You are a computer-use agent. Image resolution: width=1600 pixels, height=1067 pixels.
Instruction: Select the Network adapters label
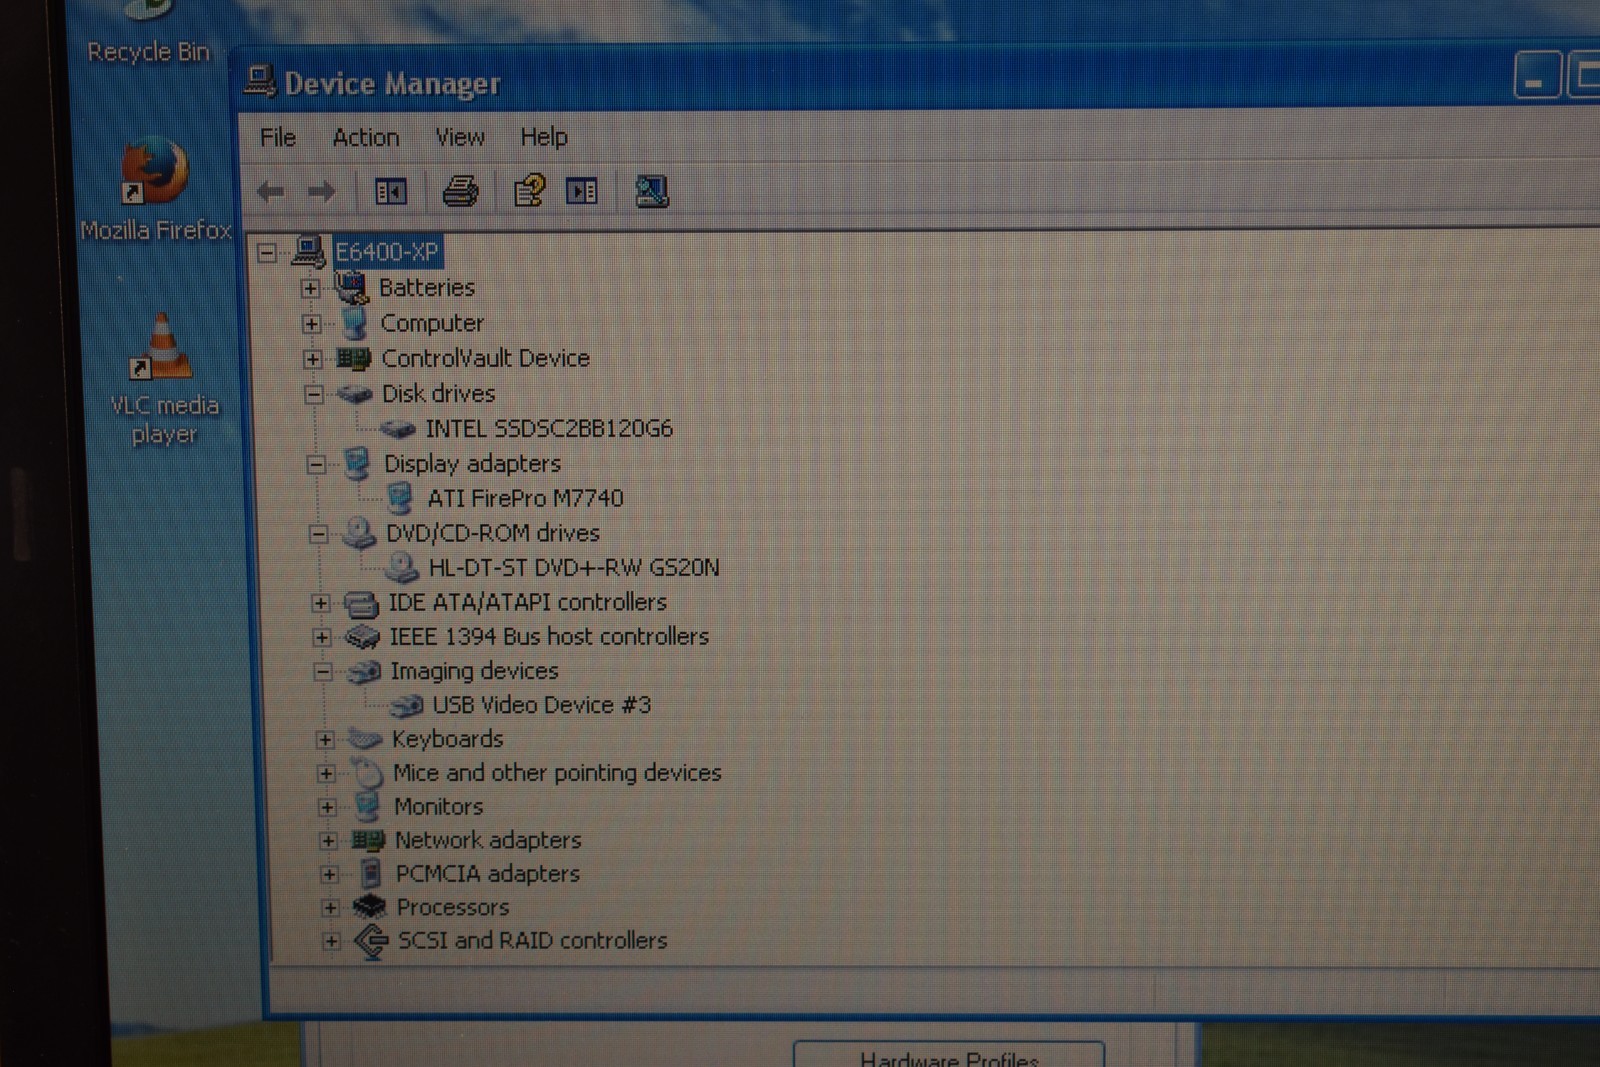coord(488,840)
